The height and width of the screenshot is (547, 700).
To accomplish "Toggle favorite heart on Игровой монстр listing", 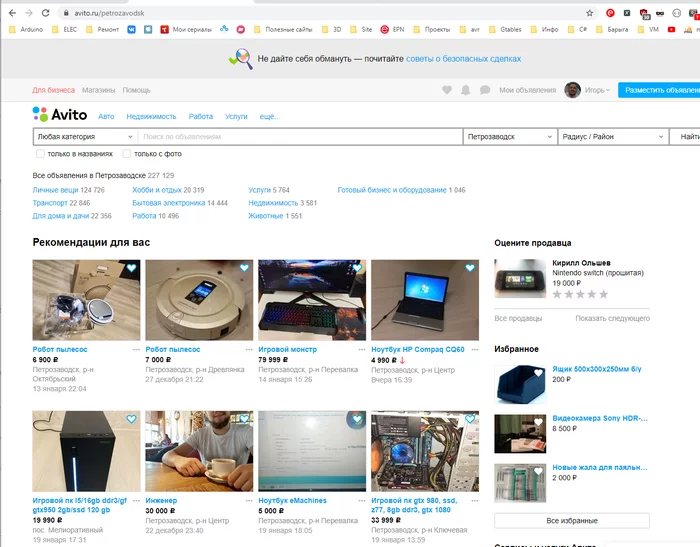I will 357,268.
